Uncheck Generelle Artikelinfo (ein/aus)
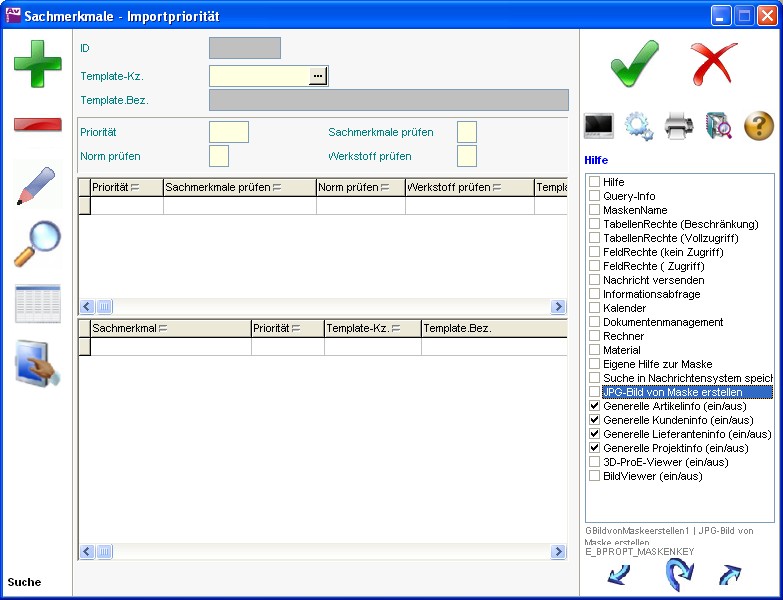Screen dimensions: 783x600 pyautogui.click(x=595, y=406)
